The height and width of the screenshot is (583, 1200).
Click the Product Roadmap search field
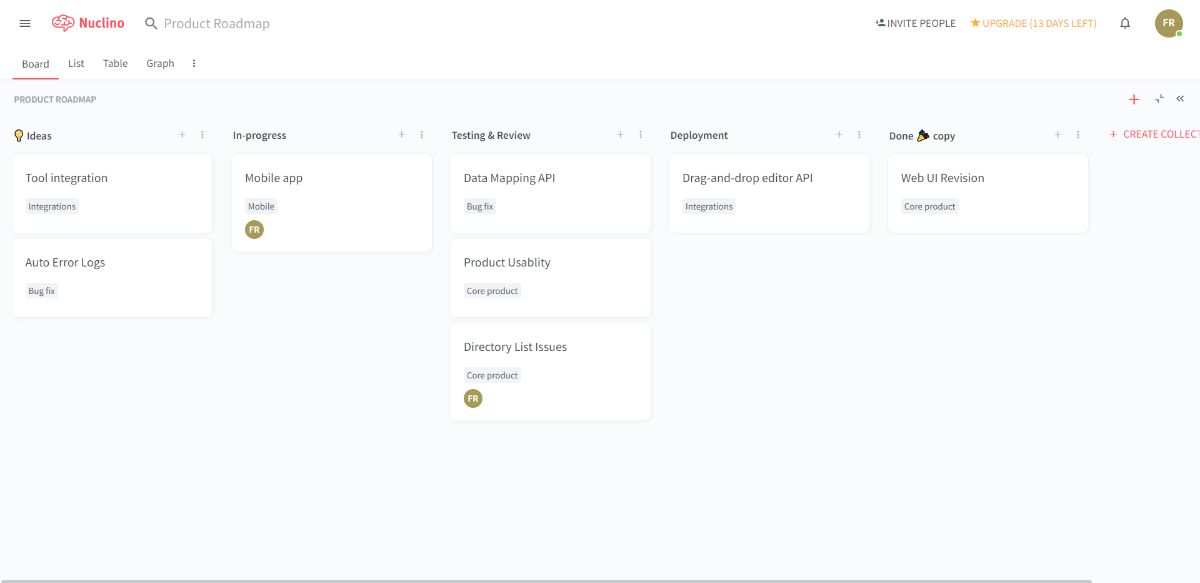216,23
